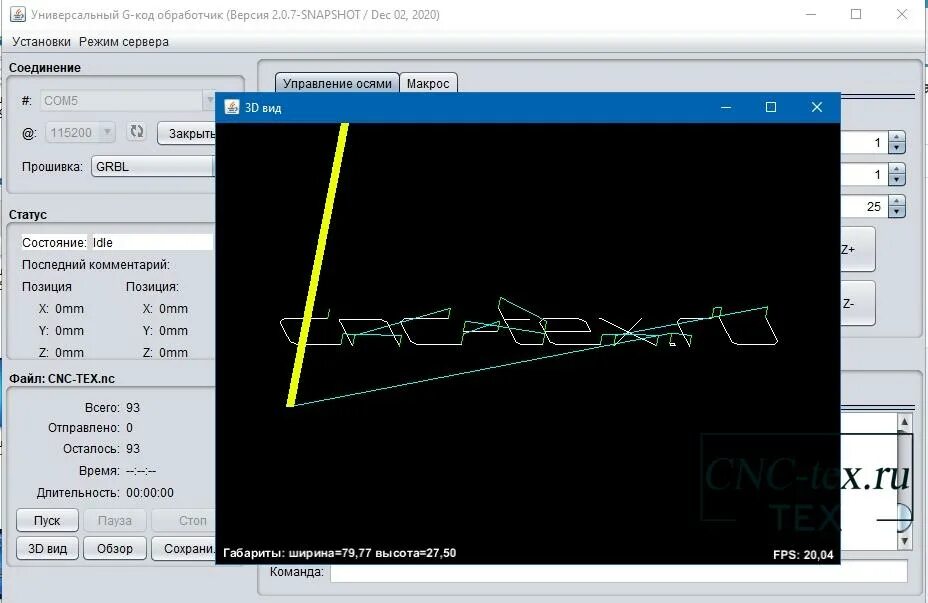This screenshot has height=603, width=928.
Task: Maximize the 3D вид window
Action: click(771, 107)
